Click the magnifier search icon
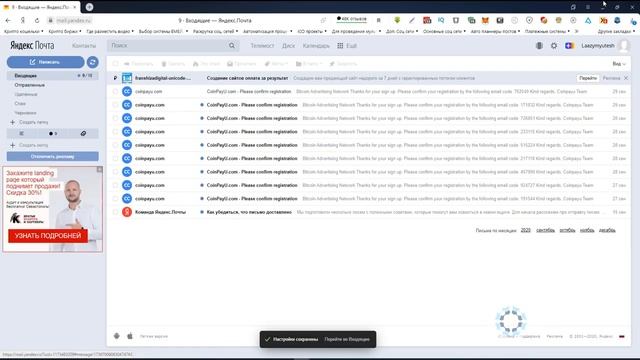Screen dimensions: 640x360 232,46
